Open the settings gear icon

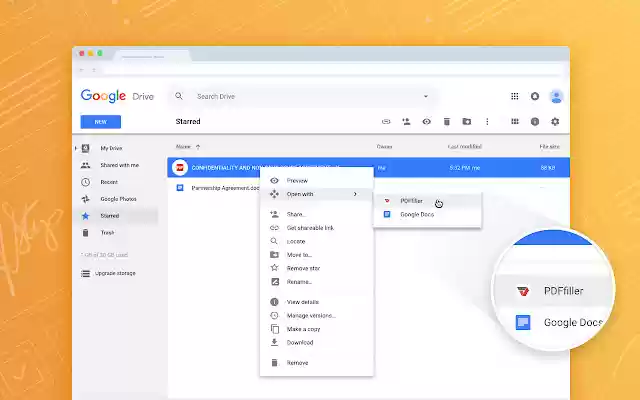(x=555, y=122)
